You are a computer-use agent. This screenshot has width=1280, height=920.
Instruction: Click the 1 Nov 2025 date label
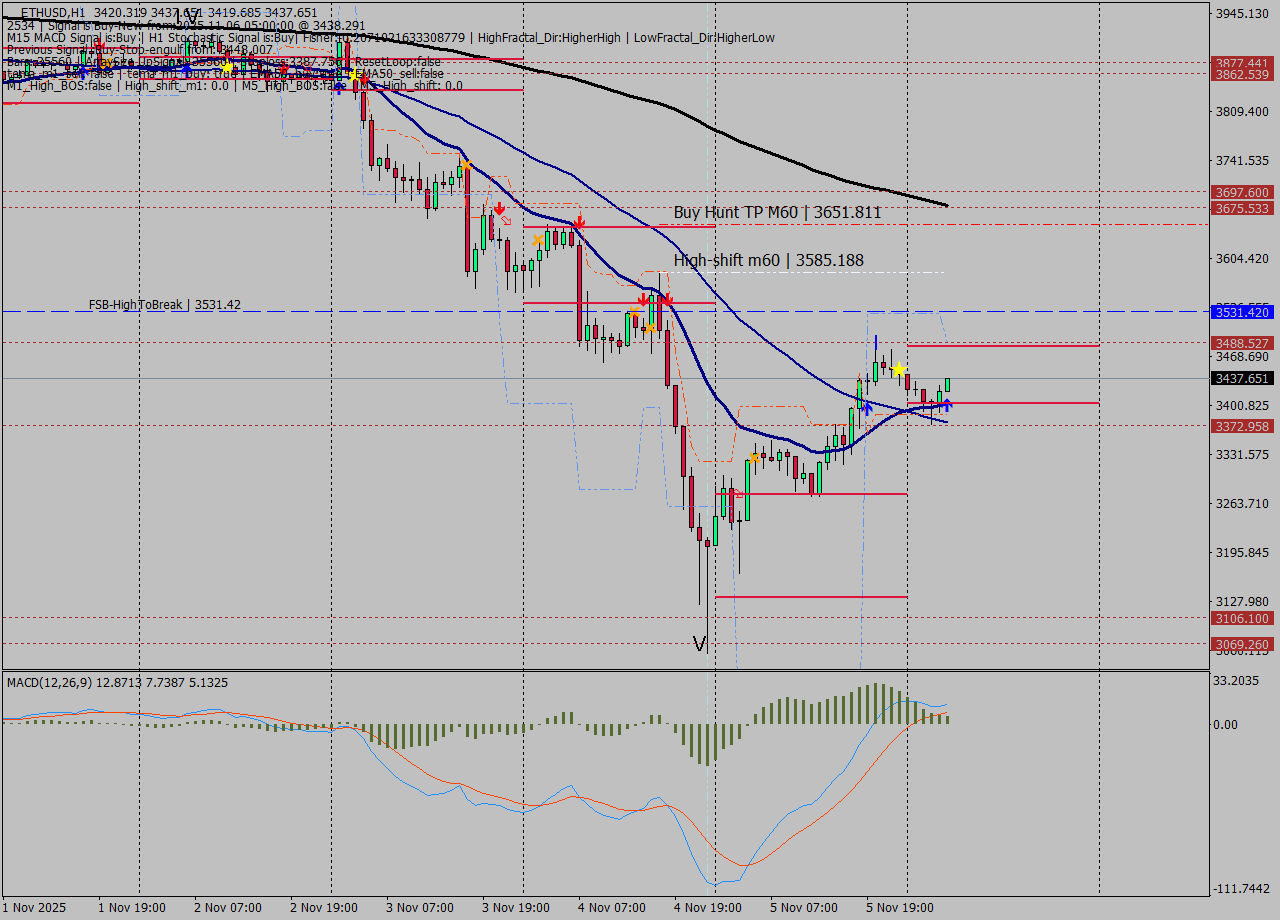[34, 908]
